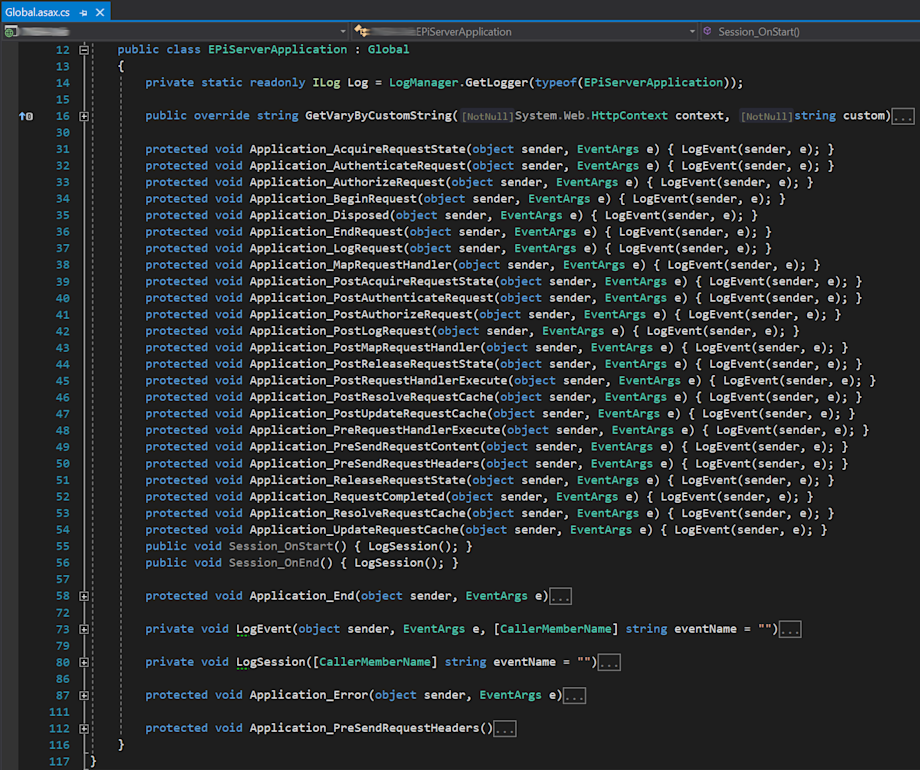Collapse the EPiServerApplication class at line 12
The height and width of the screenshot is (770, 920).
84,50
